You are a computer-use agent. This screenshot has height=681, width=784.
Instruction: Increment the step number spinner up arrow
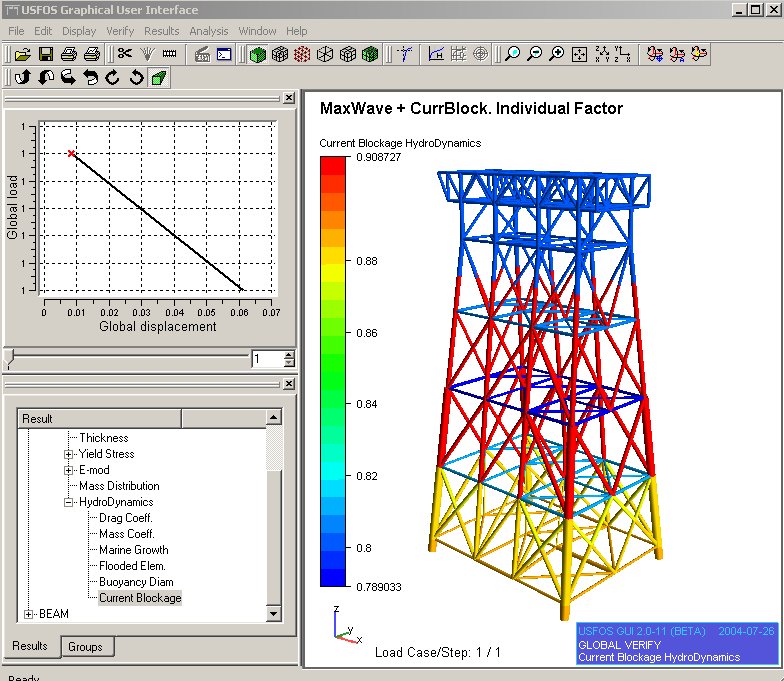(289, 354)
